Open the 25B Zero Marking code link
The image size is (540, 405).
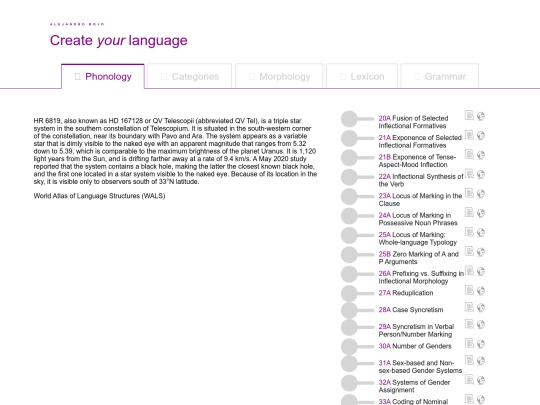tap(385, 254)
